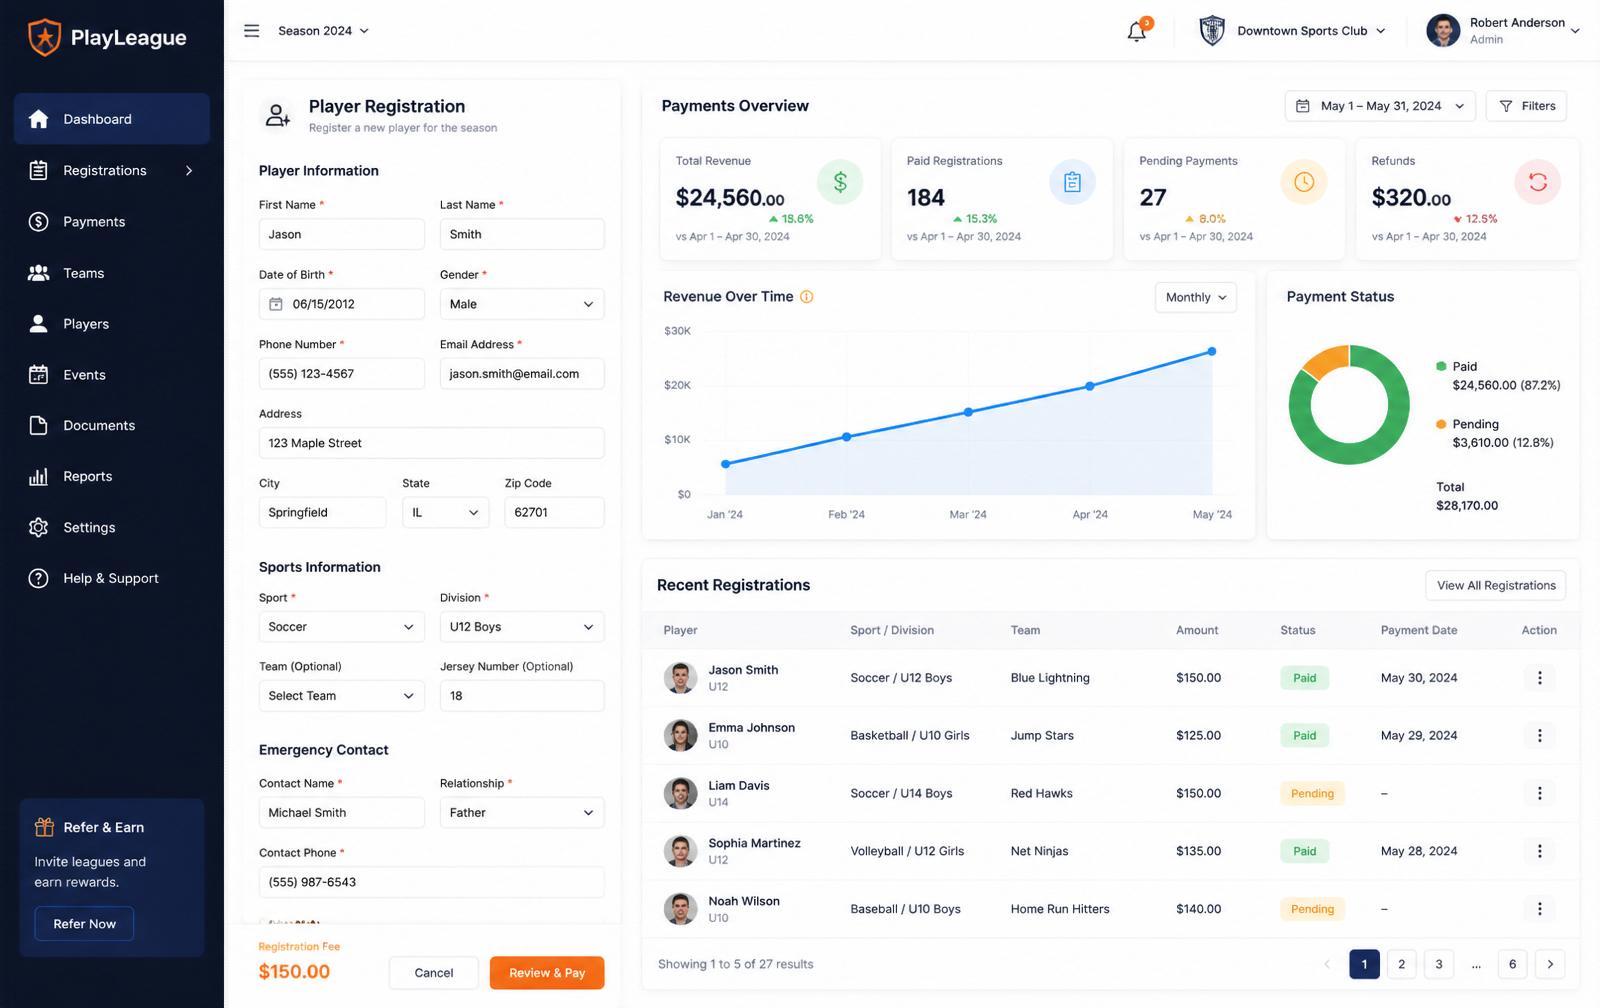Click the Cancel button

434,973
